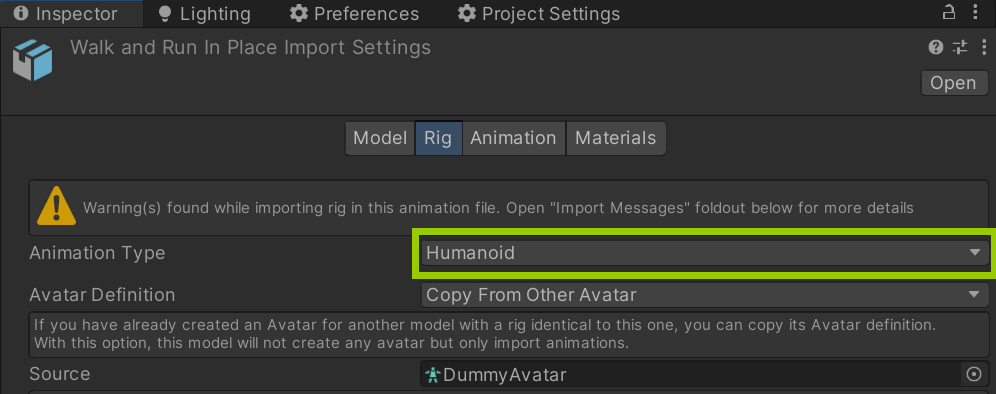Click the blue package asset icon
Image resolution: width=996 pixels, height=394 pixels.
coord(32,60)
